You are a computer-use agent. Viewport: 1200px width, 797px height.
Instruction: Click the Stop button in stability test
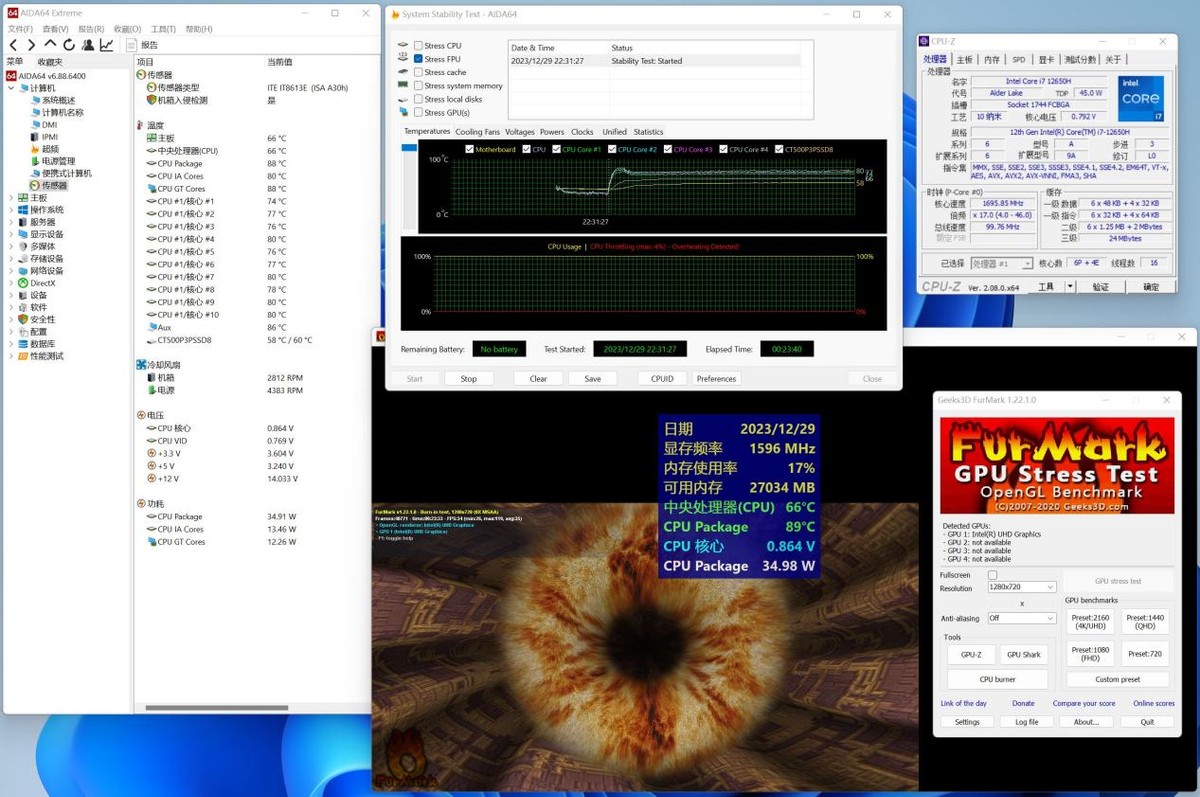468,379
